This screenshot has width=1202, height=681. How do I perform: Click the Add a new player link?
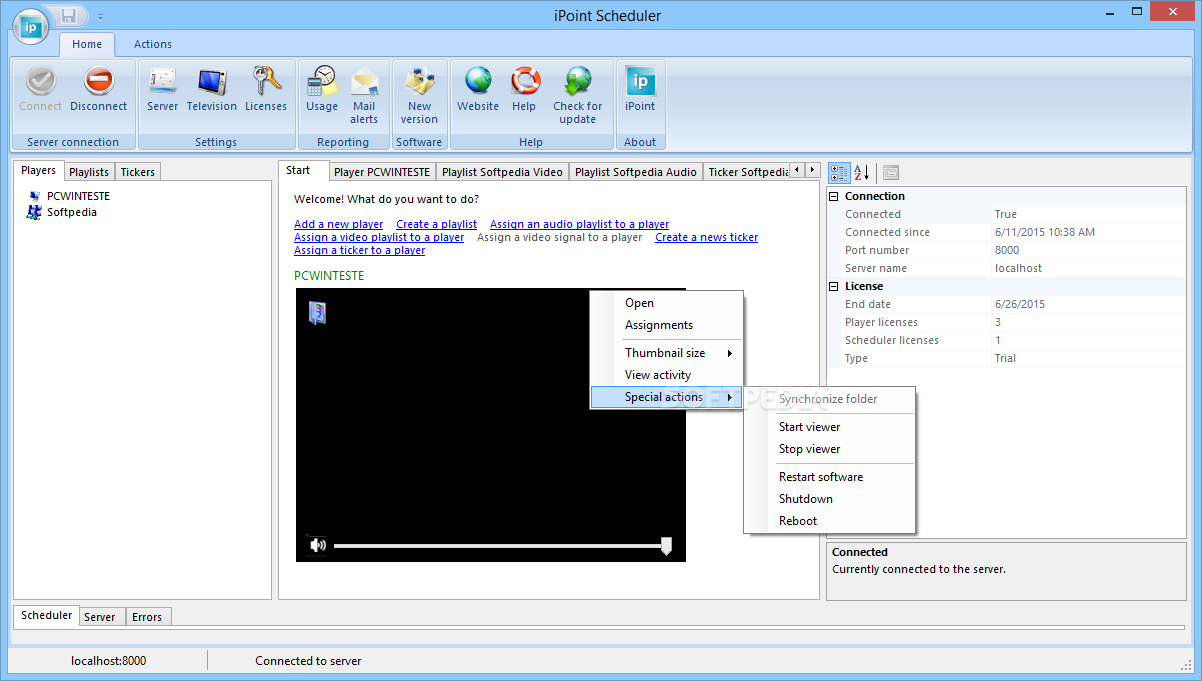[x=338, y=224]
